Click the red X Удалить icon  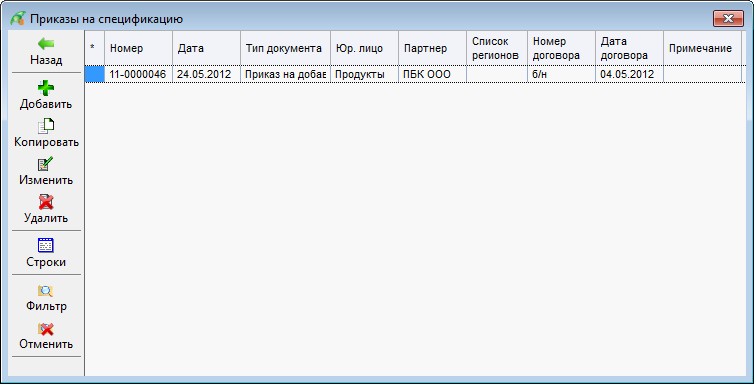click(x=46, y=202)
